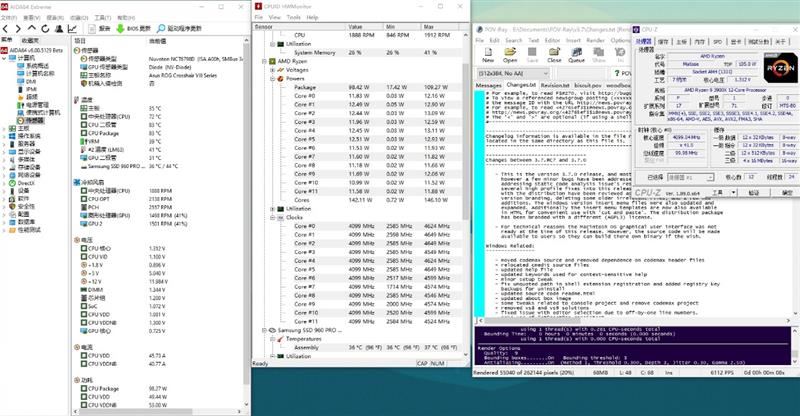Viewport: 800px width, 416px height.
Task: Open the Tools menu in HWMonitor
Action: [293, 17]
